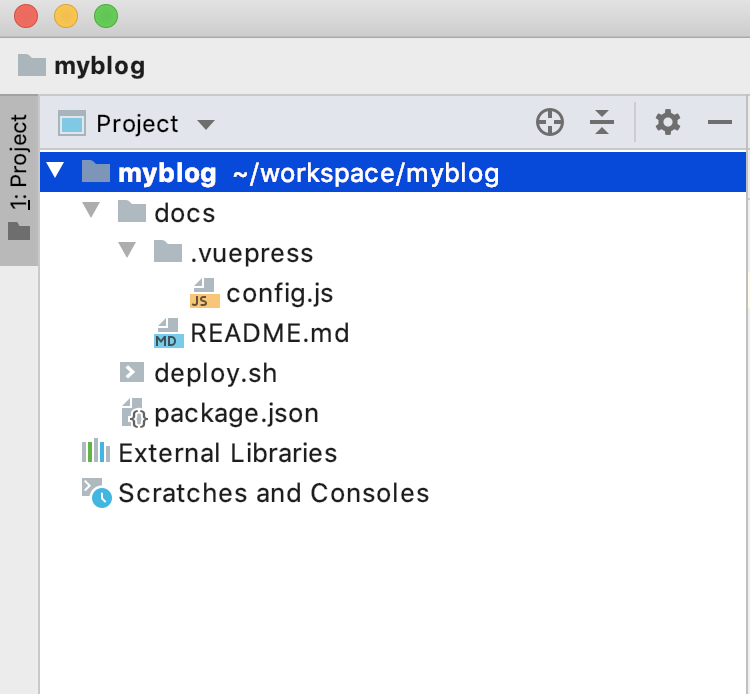The width and height of the screenshot is (750, 694).
Task: Collapse all tree nodes icon
Action: pyautogui.click(x=602, y=122)
